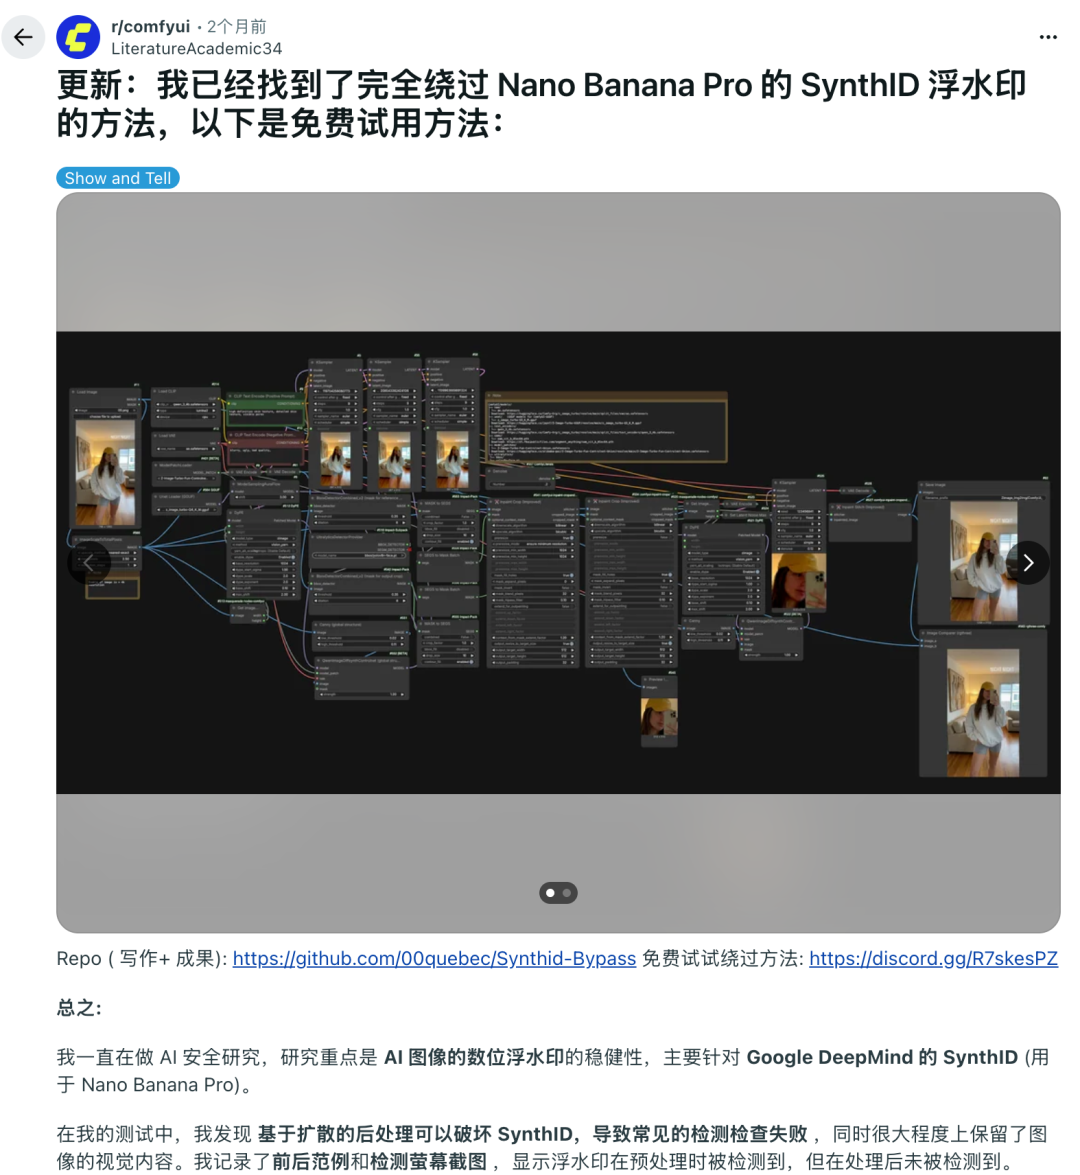Open the discord.gg invite link
The image size is (1080, 1175).
[x=932, y=958]
